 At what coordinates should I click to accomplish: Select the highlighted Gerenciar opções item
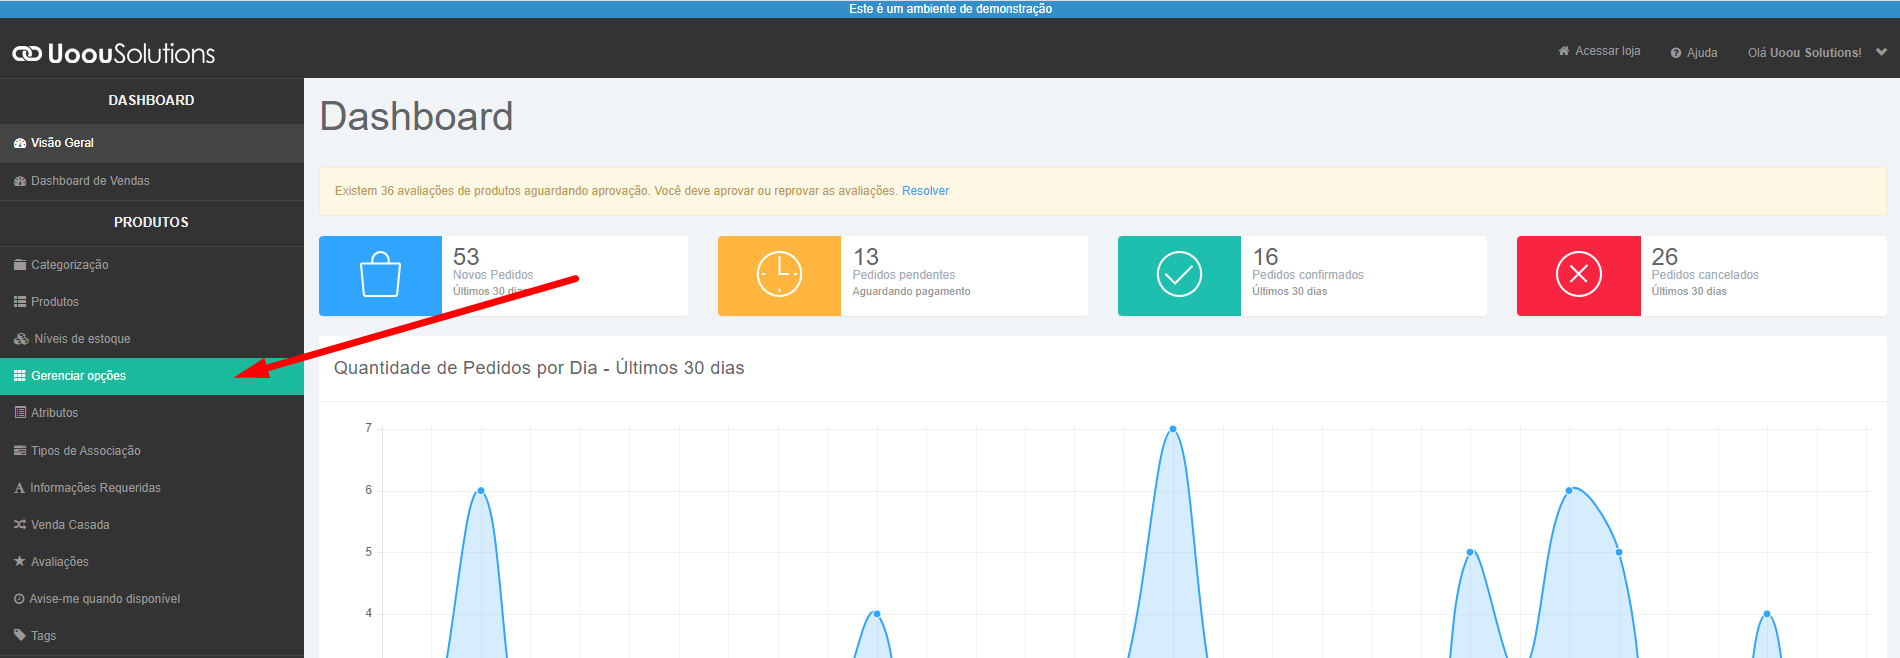152,376
